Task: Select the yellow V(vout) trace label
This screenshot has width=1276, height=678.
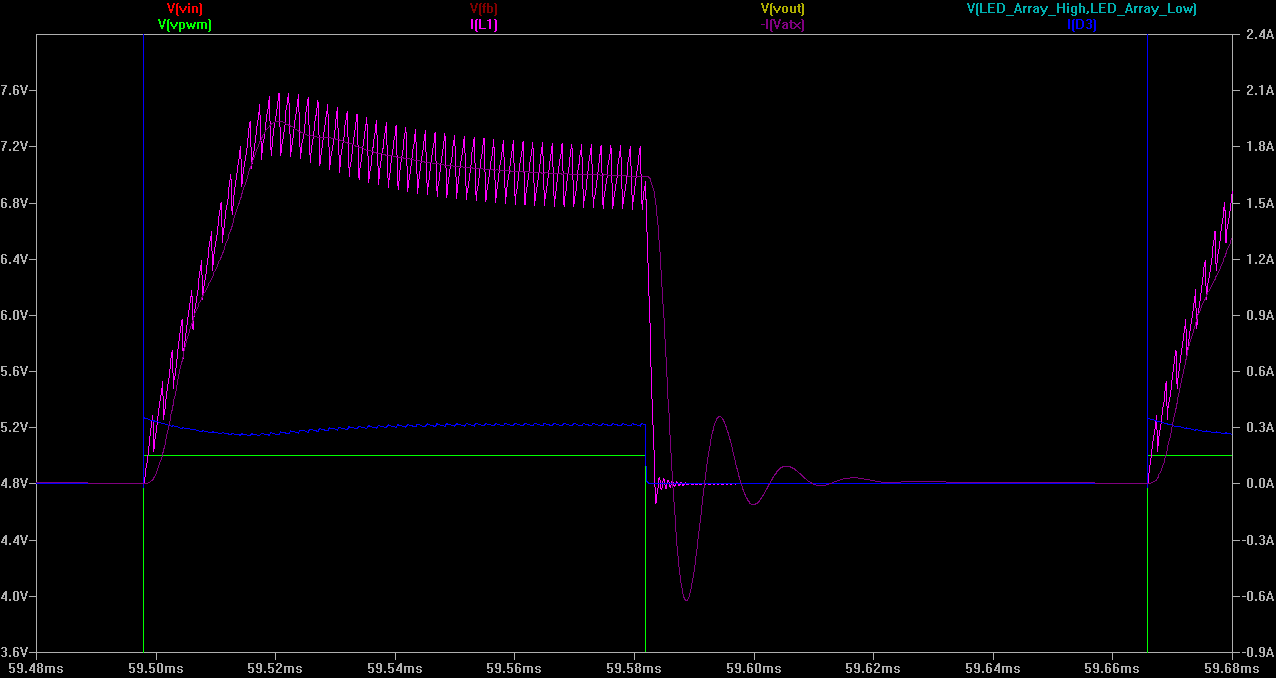Action: tap(783, 9)
